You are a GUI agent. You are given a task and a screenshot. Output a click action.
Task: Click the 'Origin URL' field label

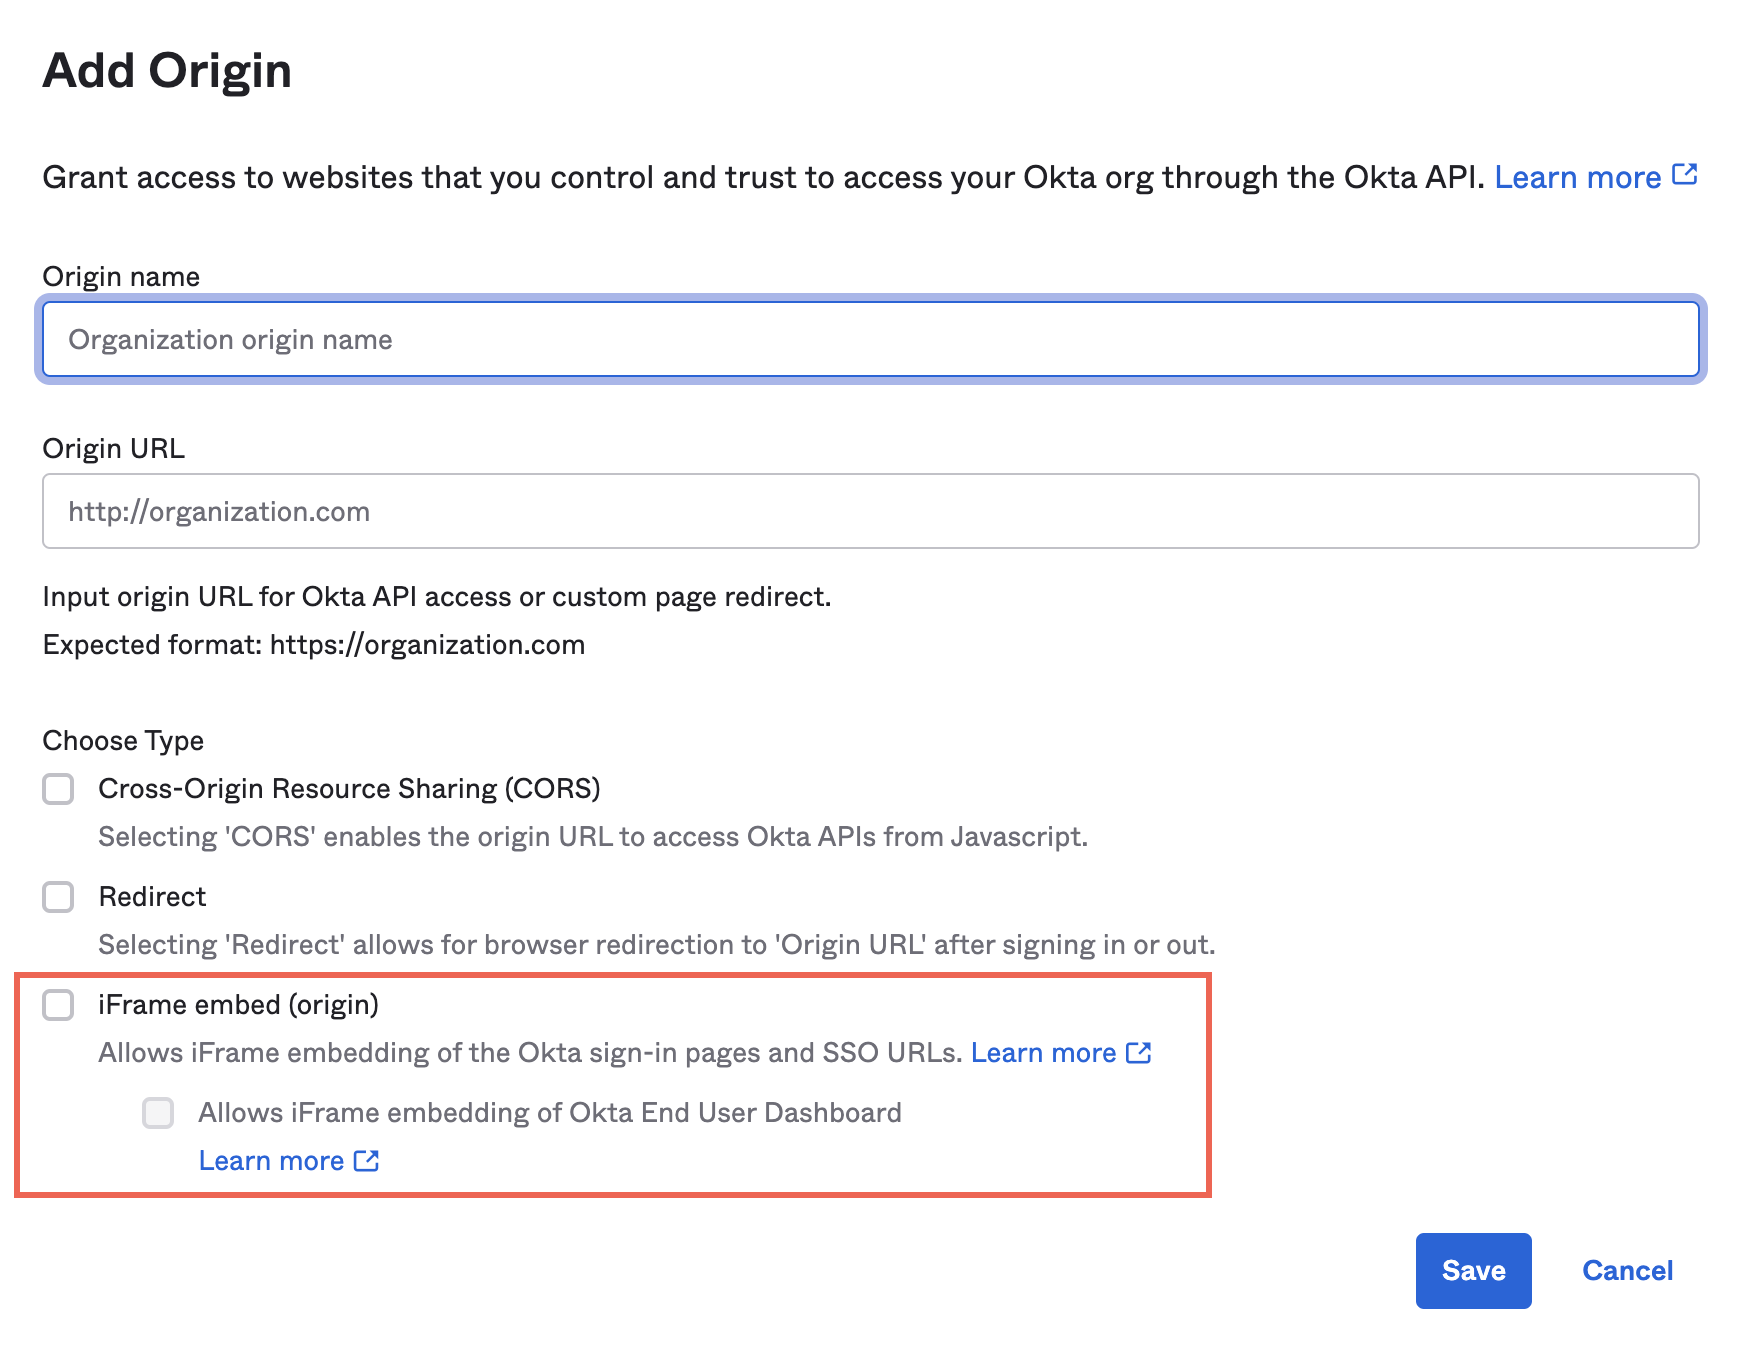(114, 449)
